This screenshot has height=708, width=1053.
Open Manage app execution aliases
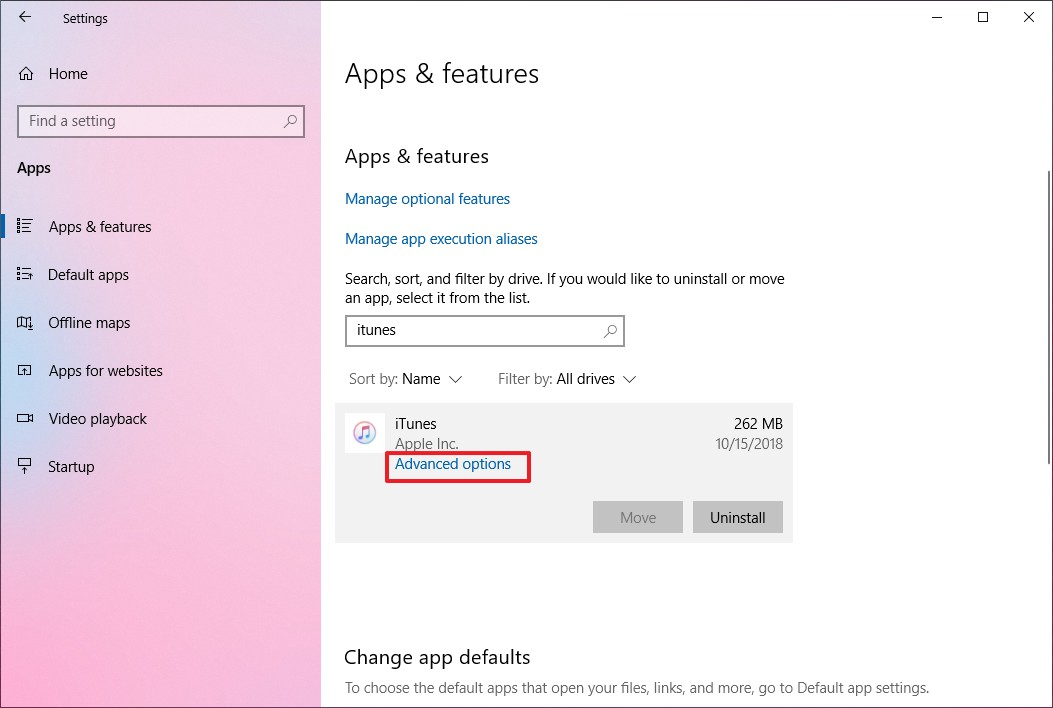coord(441,239)
